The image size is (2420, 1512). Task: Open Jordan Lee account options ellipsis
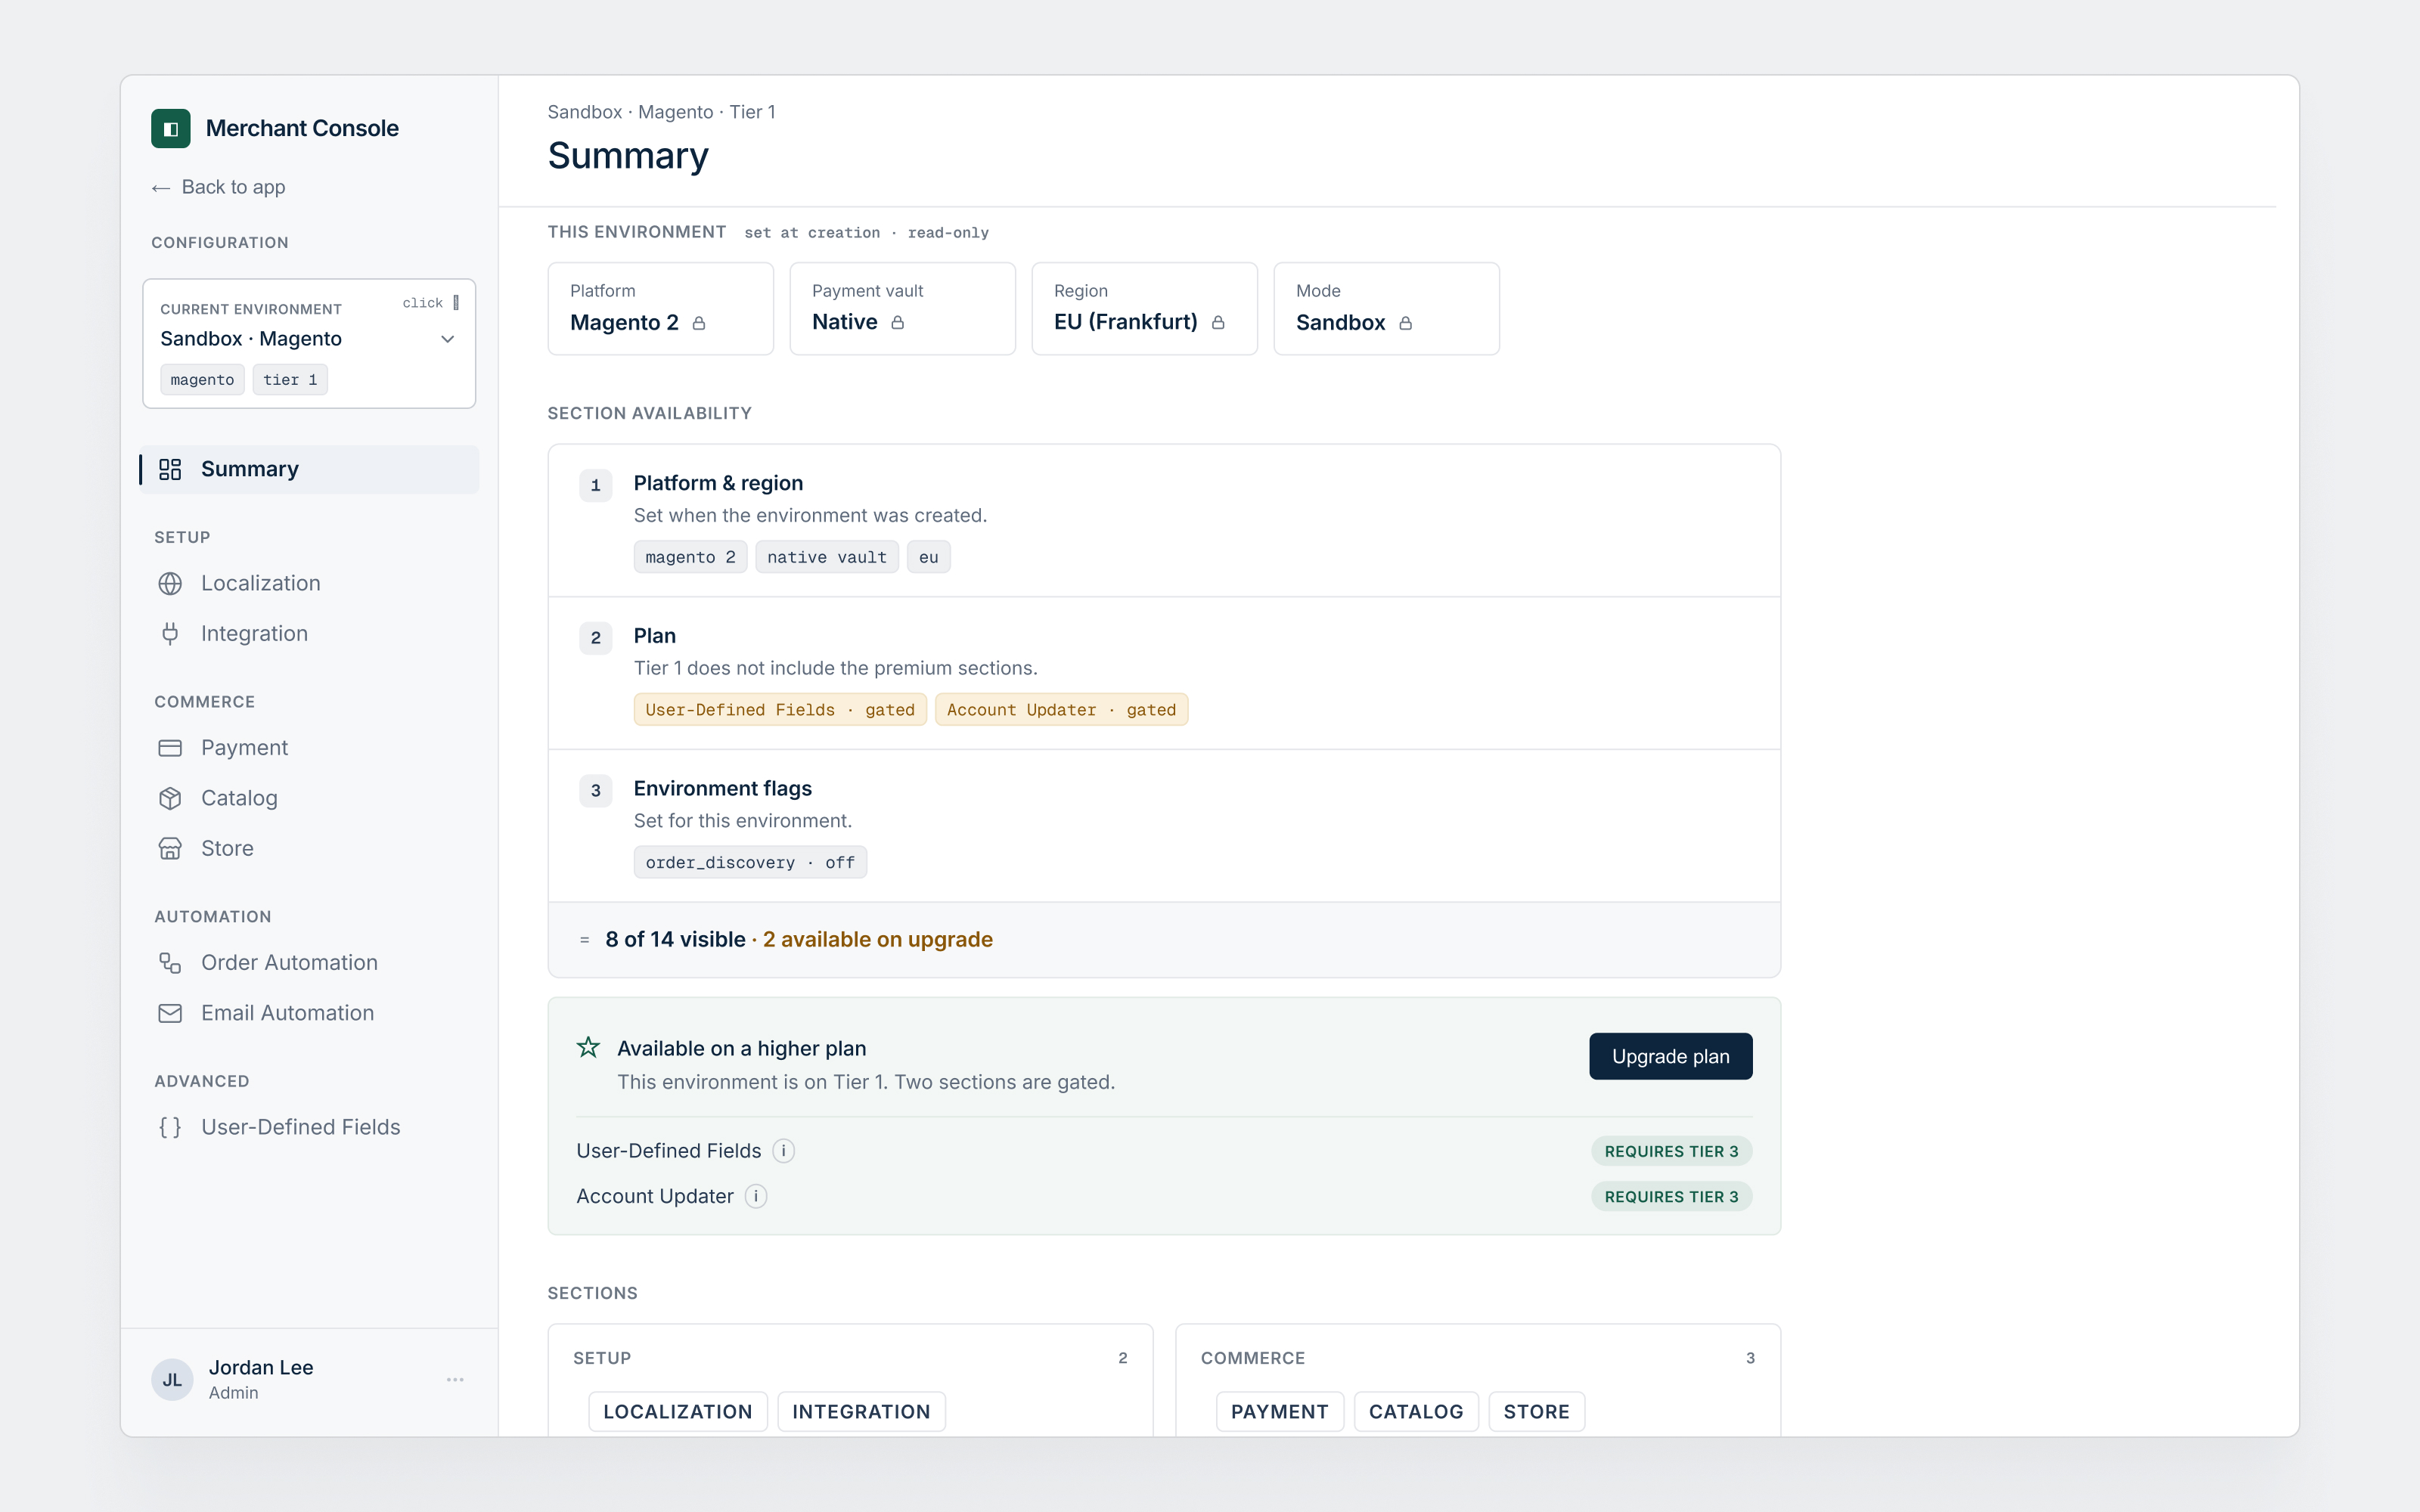tap(455, 1379)
